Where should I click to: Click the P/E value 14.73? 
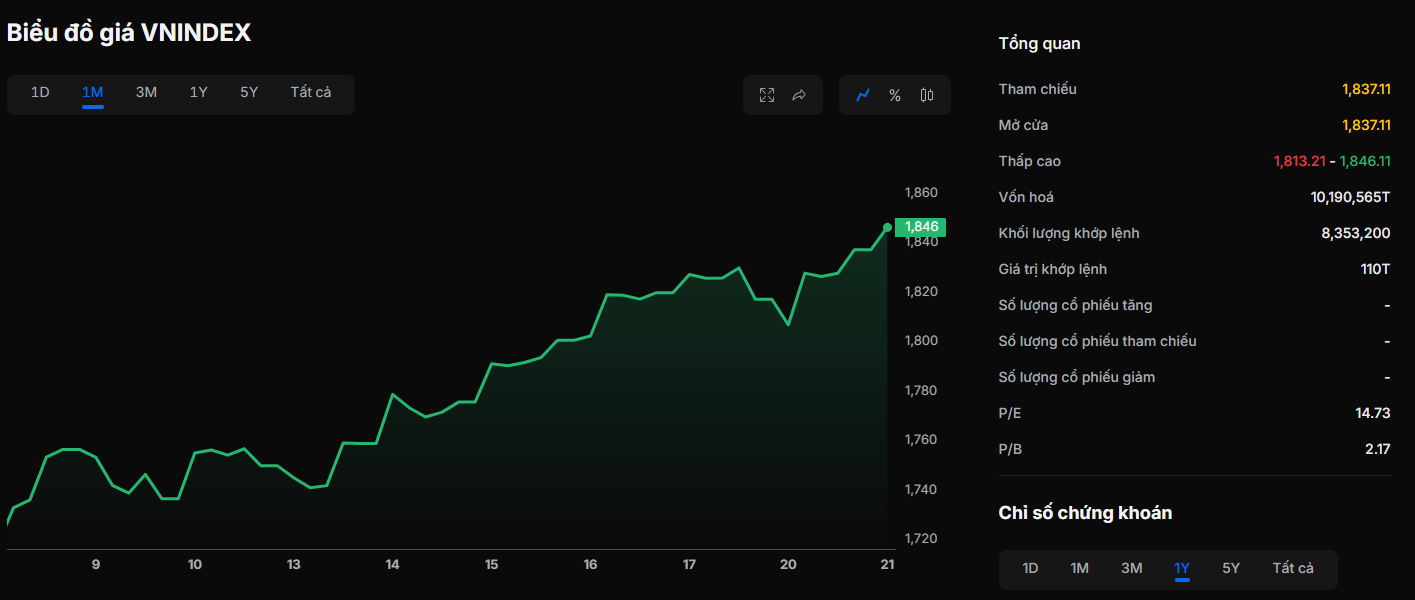pyautogui.click(x=1373, y=413)
